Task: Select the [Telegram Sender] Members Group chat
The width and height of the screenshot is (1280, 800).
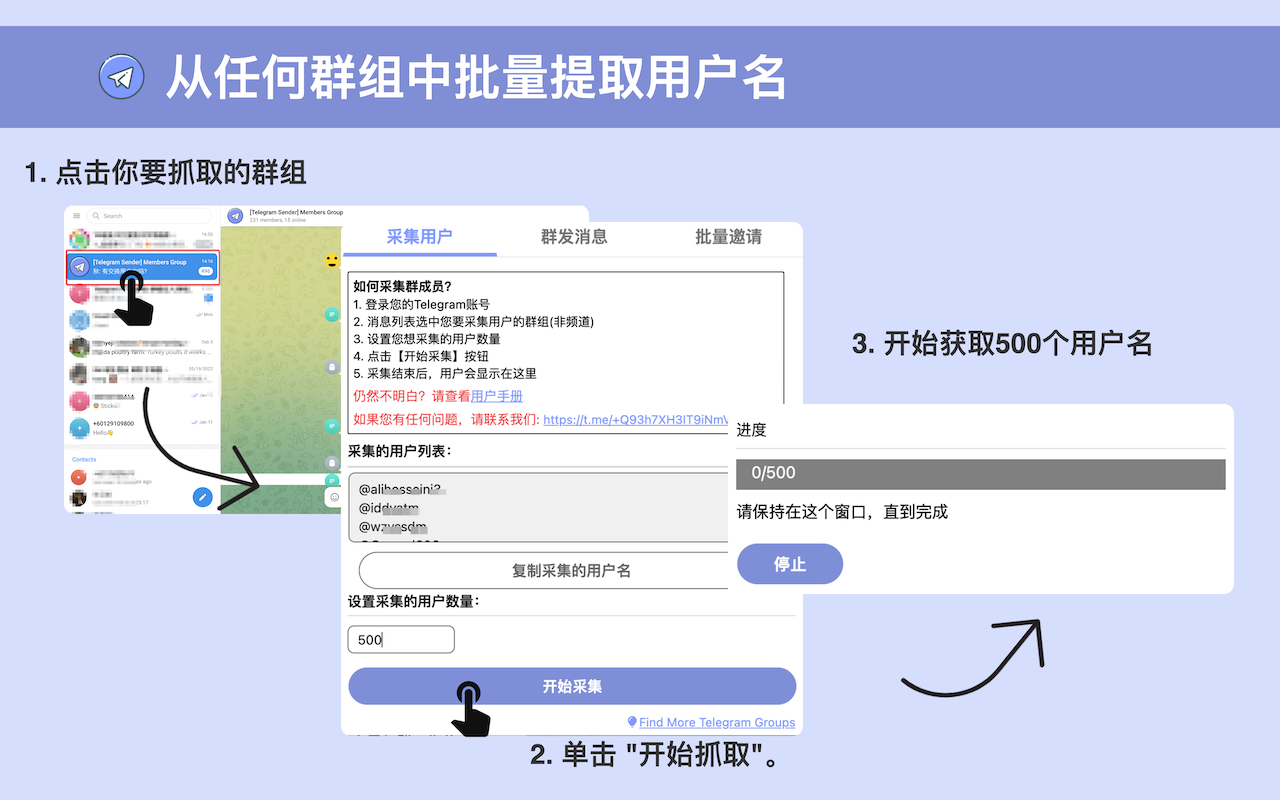Action: 143,267
